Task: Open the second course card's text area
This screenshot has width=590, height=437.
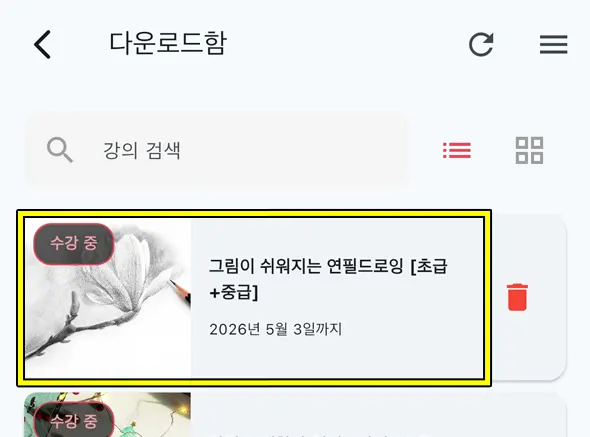Action: pyautogui.click(x=378, y=415)
